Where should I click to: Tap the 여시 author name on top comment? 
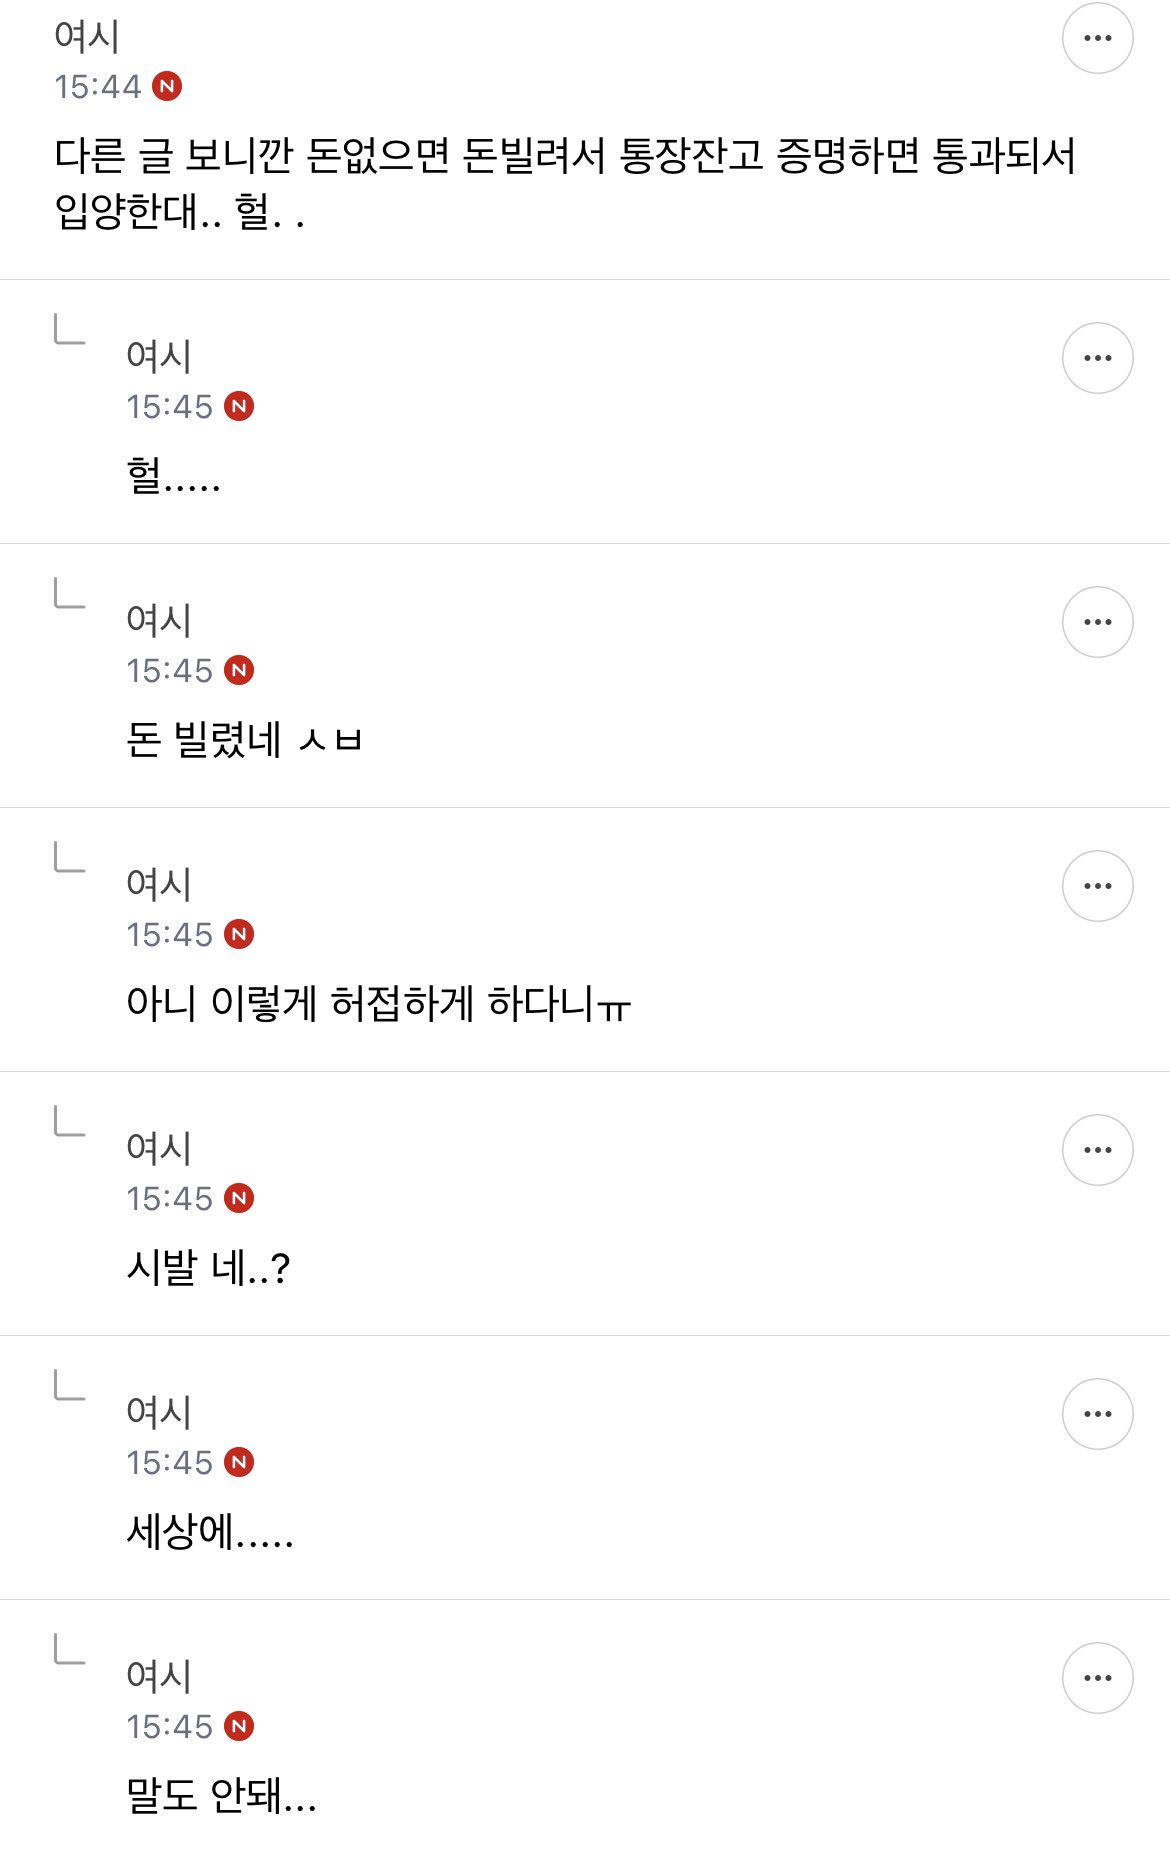[x=87, y=36]
